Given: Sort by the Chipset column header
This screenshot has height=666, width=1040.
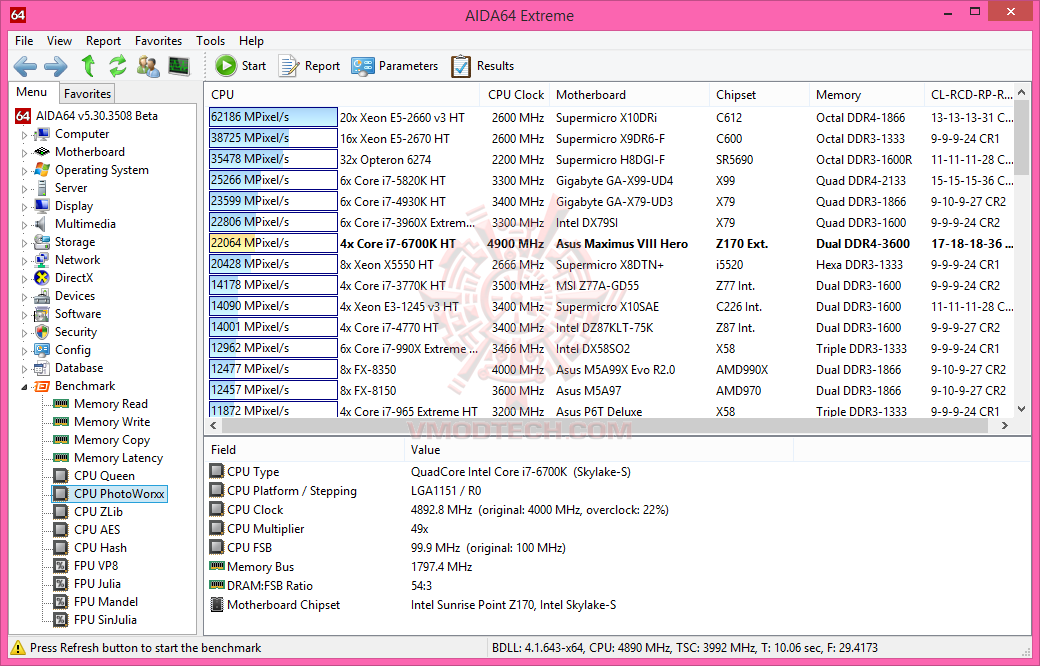Looking at the screenshot, I should tap(759, 95).
